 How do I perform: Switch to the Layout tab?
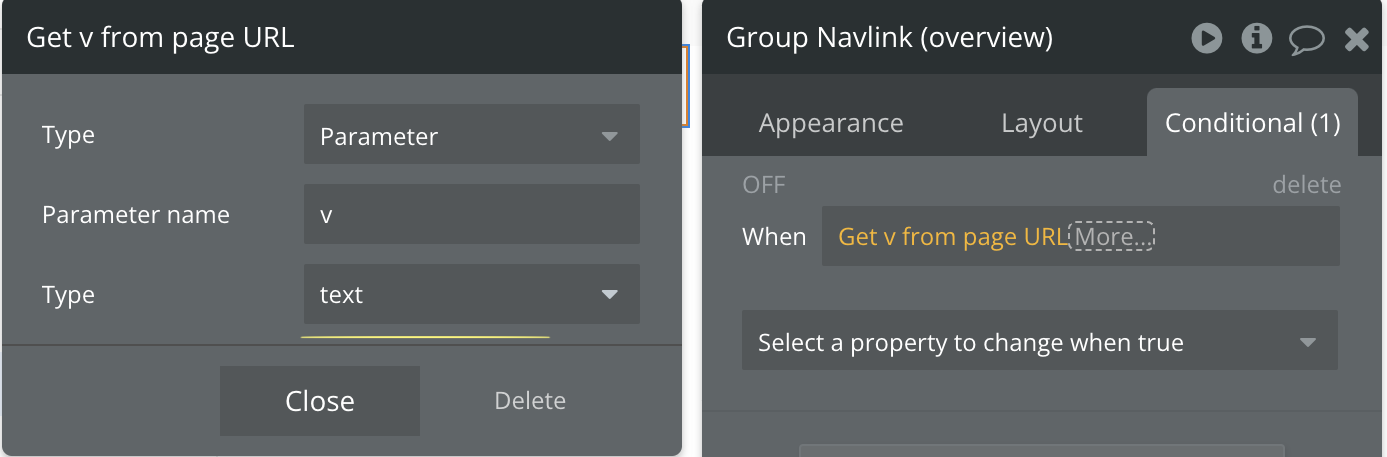1042,123
